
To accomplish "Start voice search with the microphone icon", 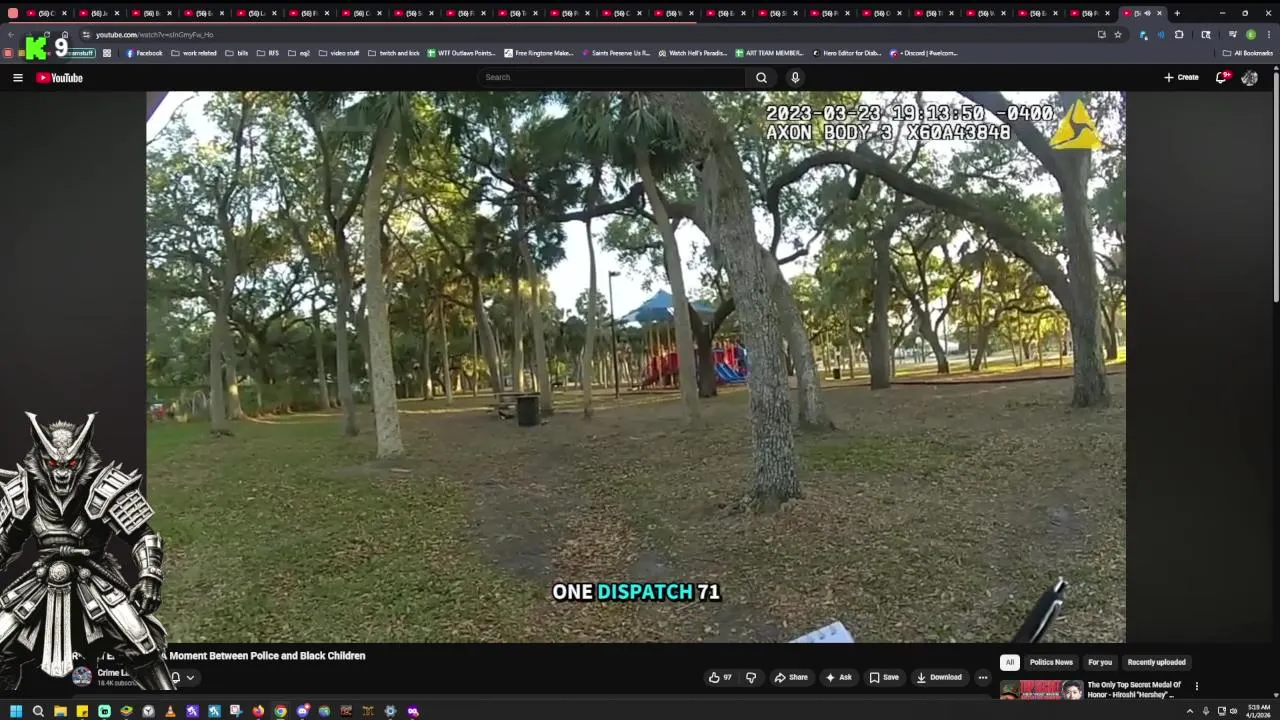I will 795,77.
